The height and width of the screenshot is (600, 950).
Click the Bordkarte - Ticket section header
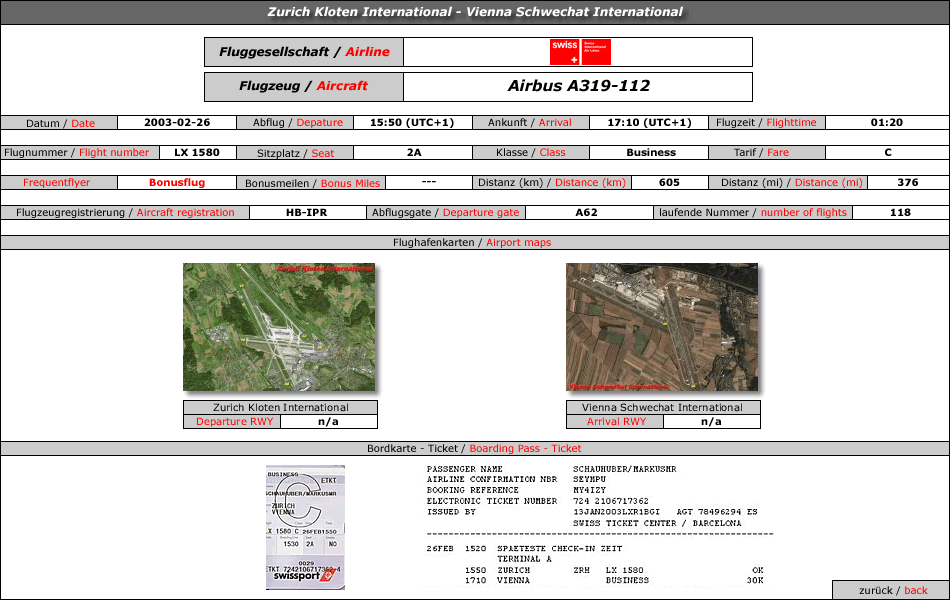(474, 448)
